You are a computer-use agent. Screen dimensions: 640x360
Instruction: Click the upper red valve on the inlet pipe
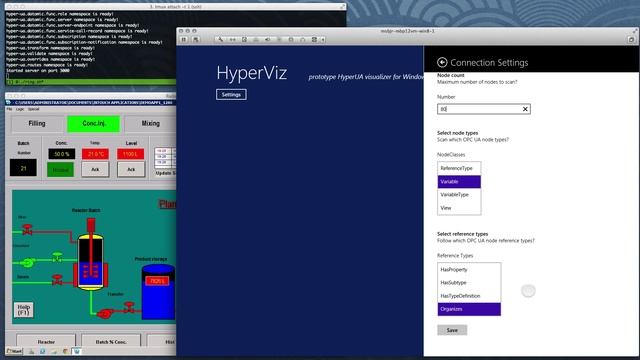[27, 229]
